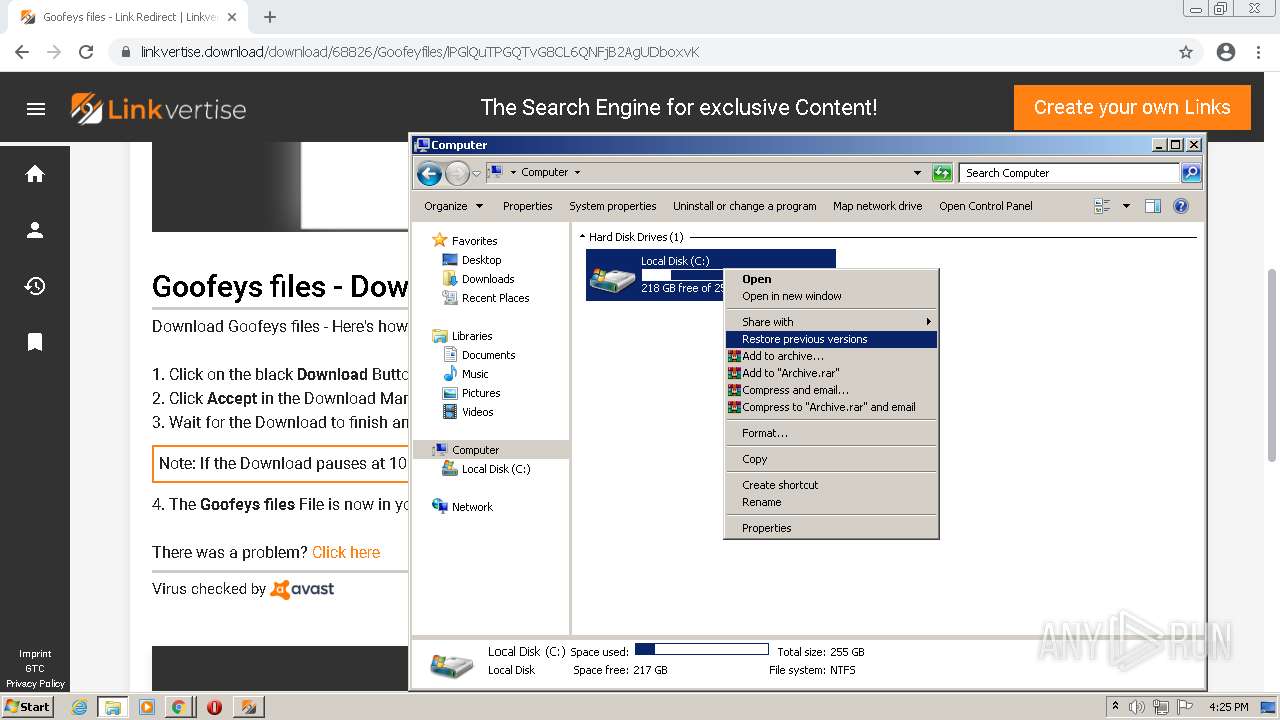Open Organize dropdown menu
Screen dimensions: 1280x720
pyautogui.click(x=453, y=206)
